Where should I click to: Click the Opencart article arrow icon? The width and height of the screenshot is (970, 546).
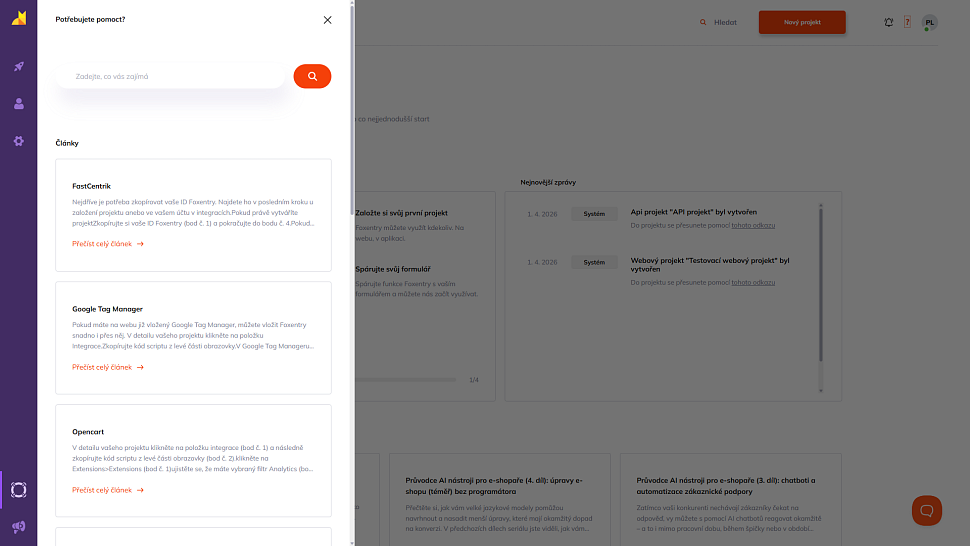[x=140, y=490]
